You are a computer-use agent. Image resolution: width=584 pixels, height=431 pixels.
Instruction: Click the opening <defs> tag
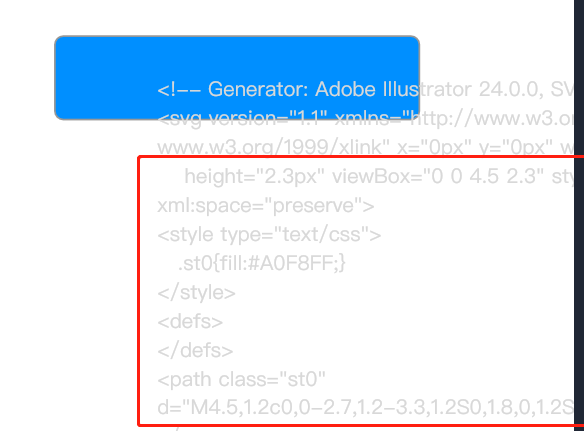(x=190, y=321)
